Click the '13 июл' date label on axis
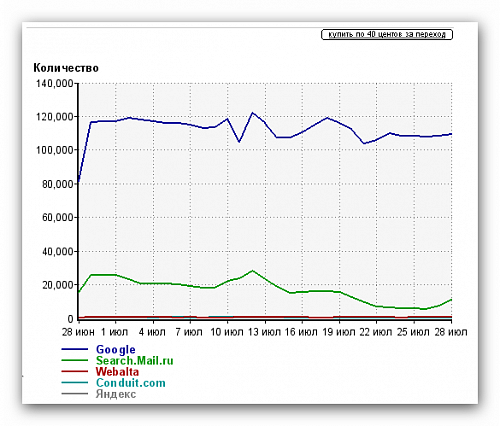 click(265, 332)
